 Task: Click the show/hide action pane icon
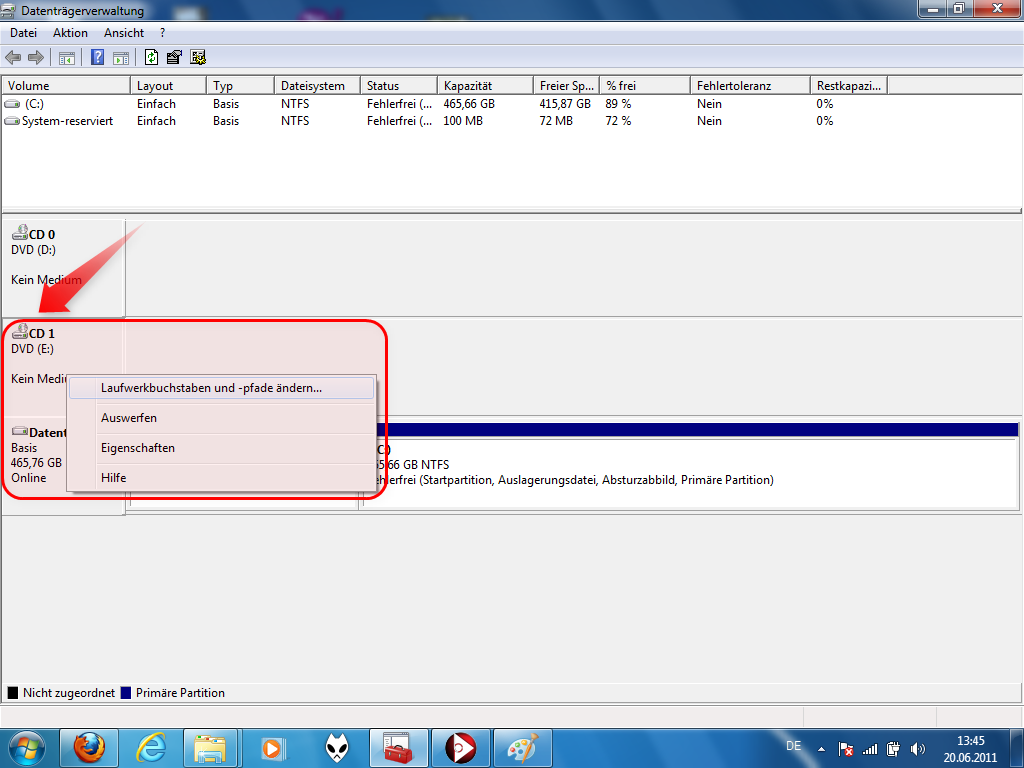tap(120, 57)
